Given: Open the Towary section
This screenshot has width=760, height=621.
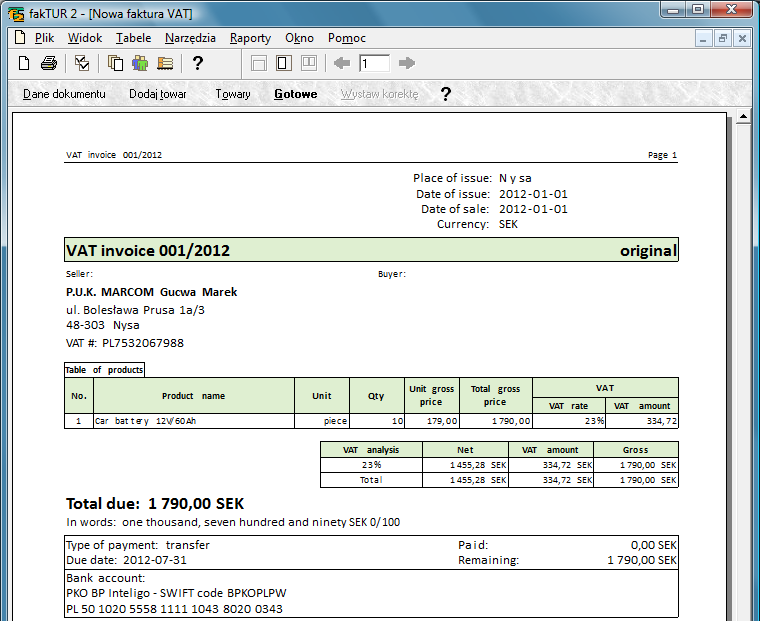Looking at the screenshot, I should 233,94.
